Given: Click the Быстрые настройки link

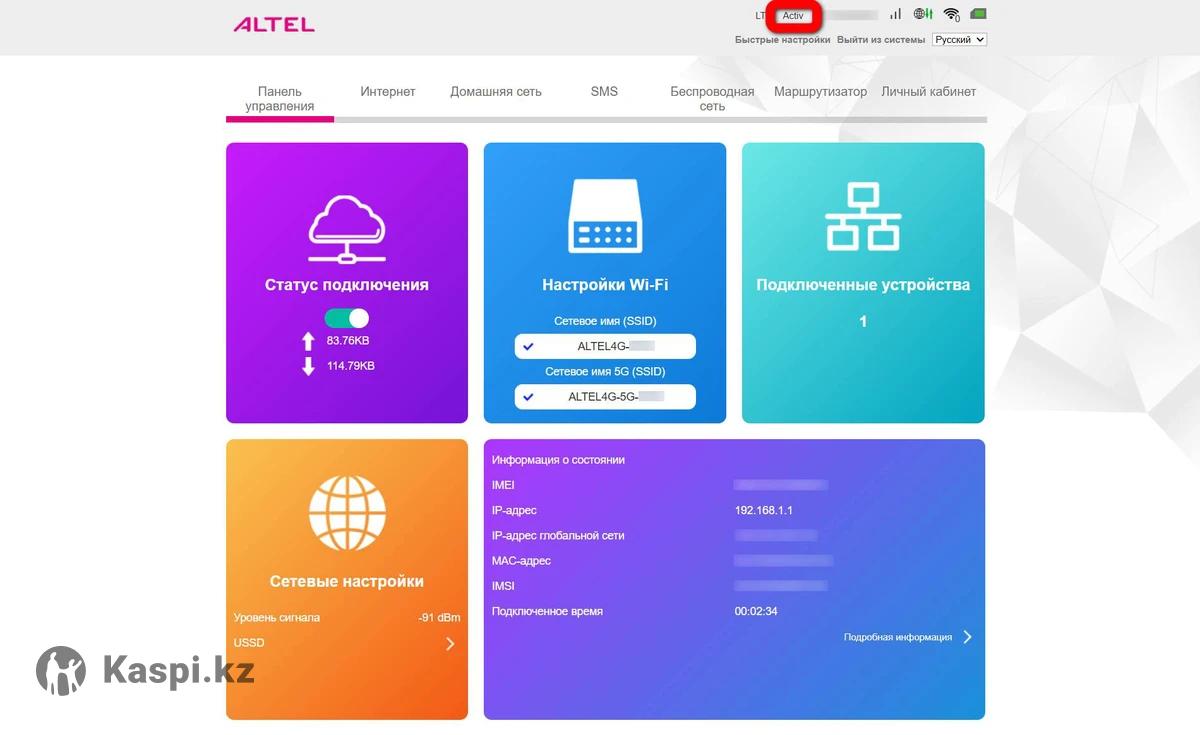Looking at the screenshot, I should pos(782,40).
